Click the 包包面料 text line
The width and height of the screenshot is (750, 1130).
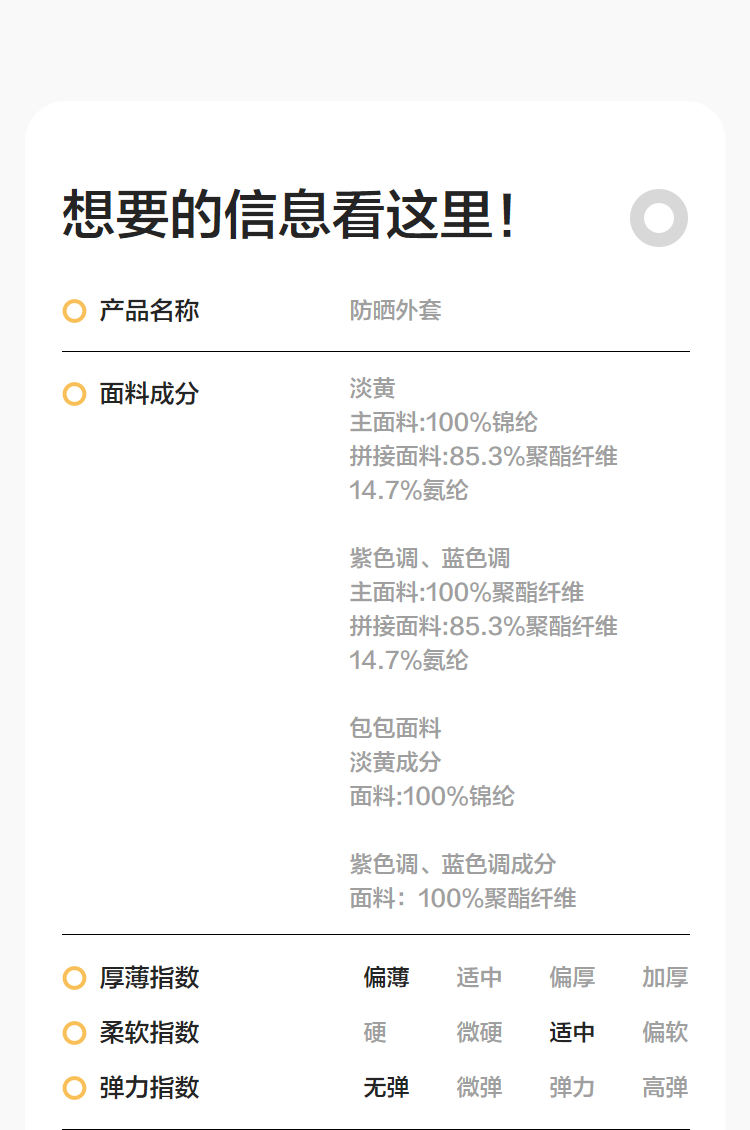point(395,728)
